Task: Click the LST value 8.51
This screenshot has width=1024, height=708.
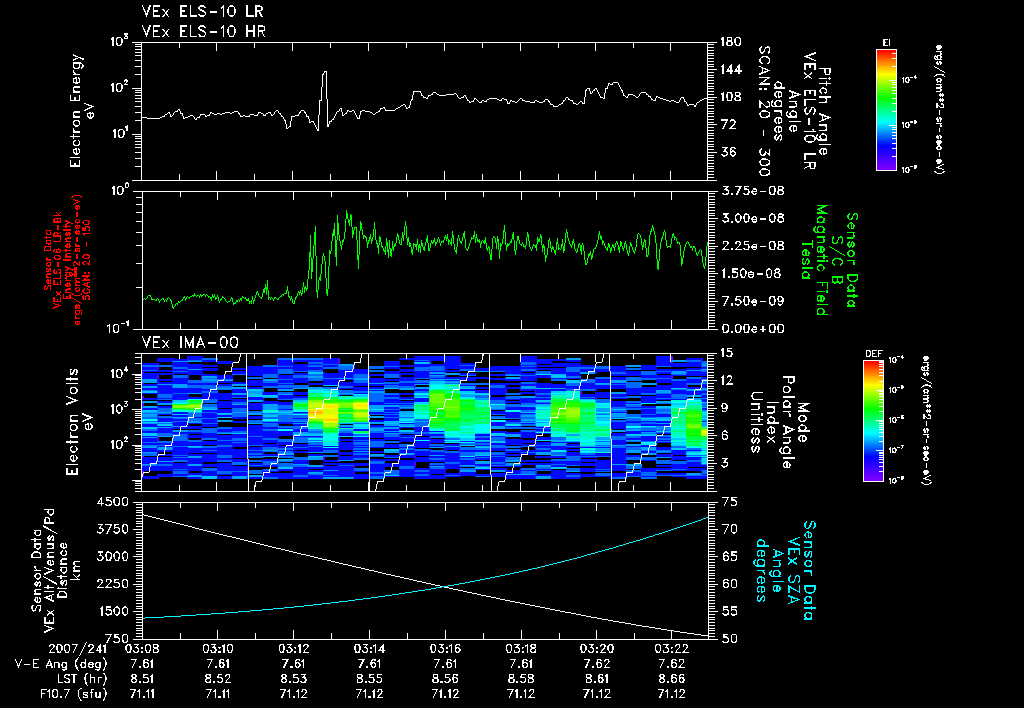Action: click(142, 679)
